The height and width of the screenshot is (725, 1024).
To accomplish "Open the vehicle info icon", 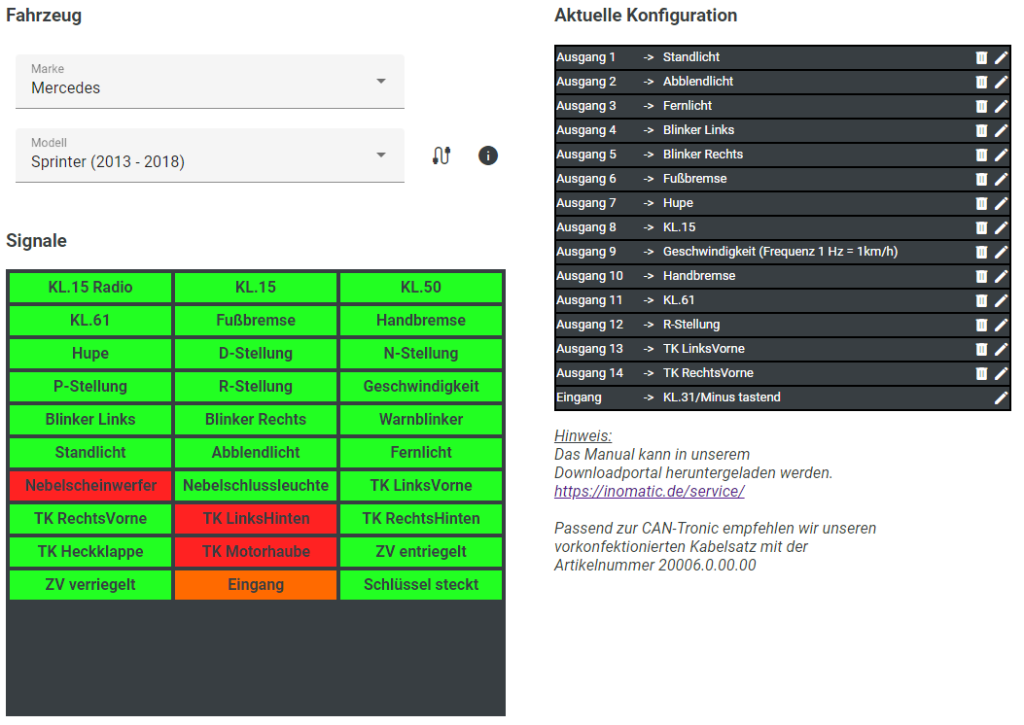I will point(488,156).
